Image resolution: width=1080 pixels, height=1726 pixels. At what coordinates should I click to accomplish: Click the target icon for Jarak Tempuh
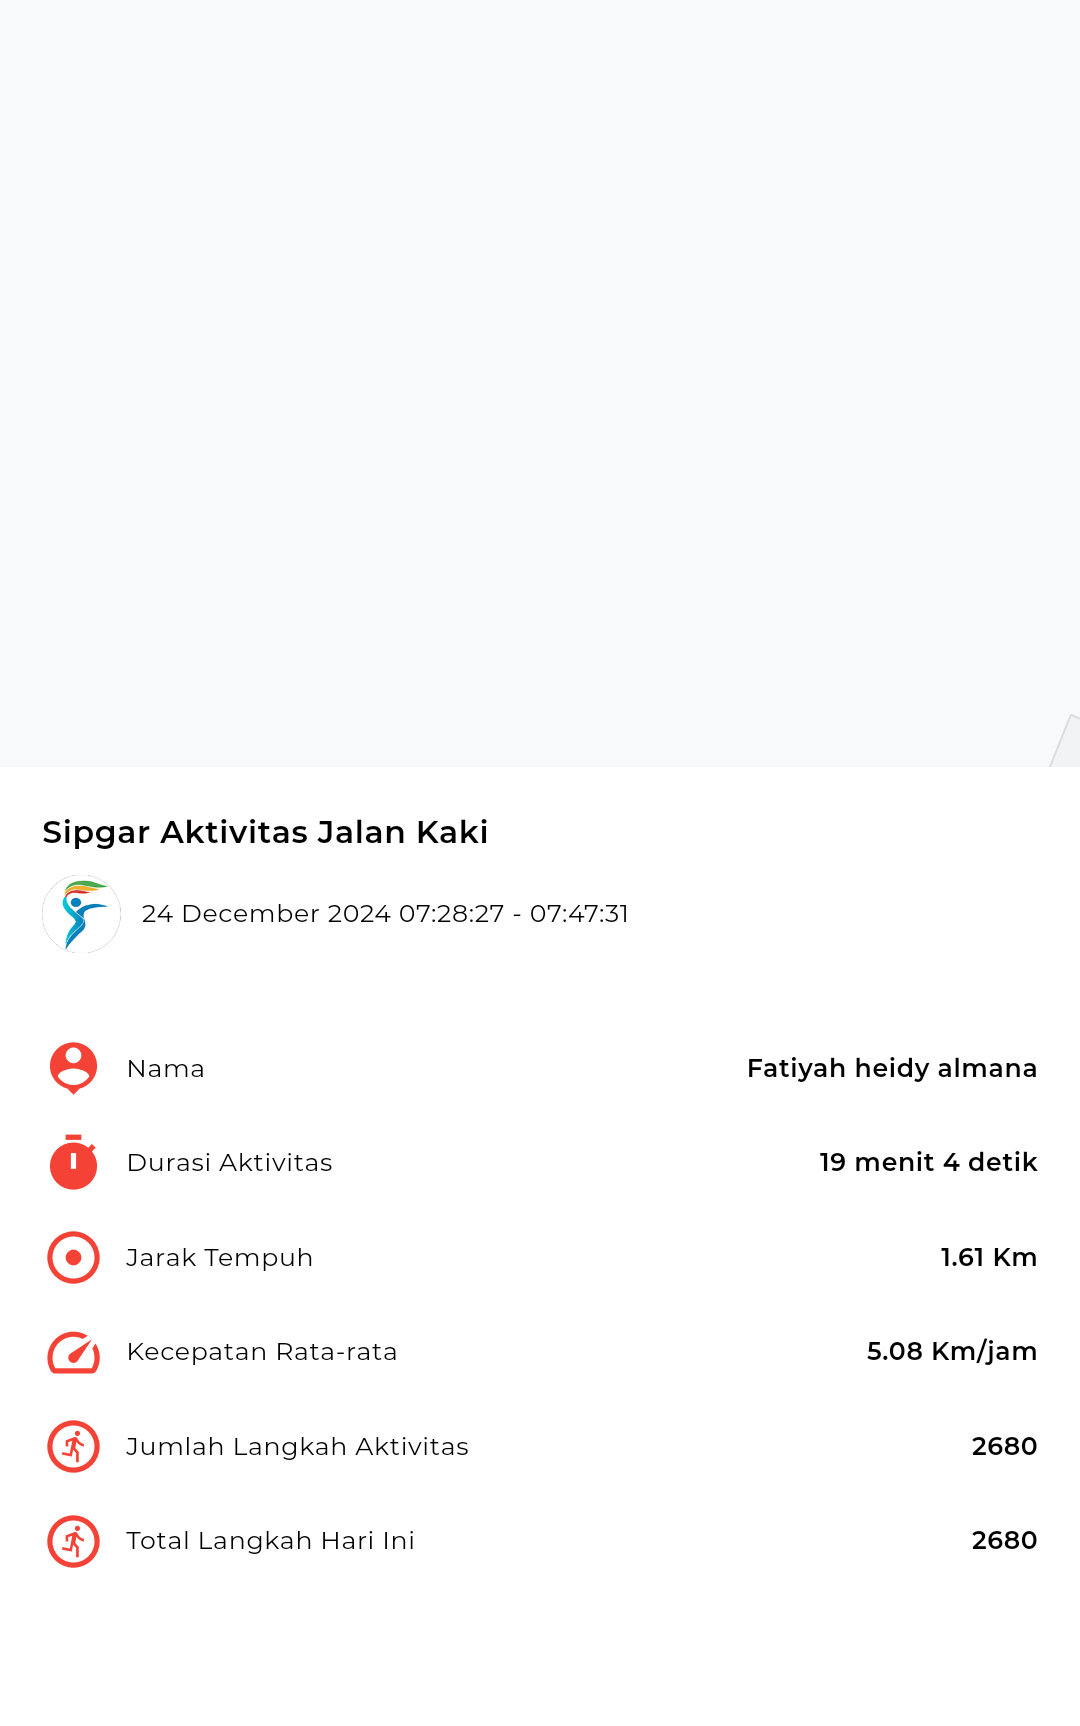click(73, 1257)
